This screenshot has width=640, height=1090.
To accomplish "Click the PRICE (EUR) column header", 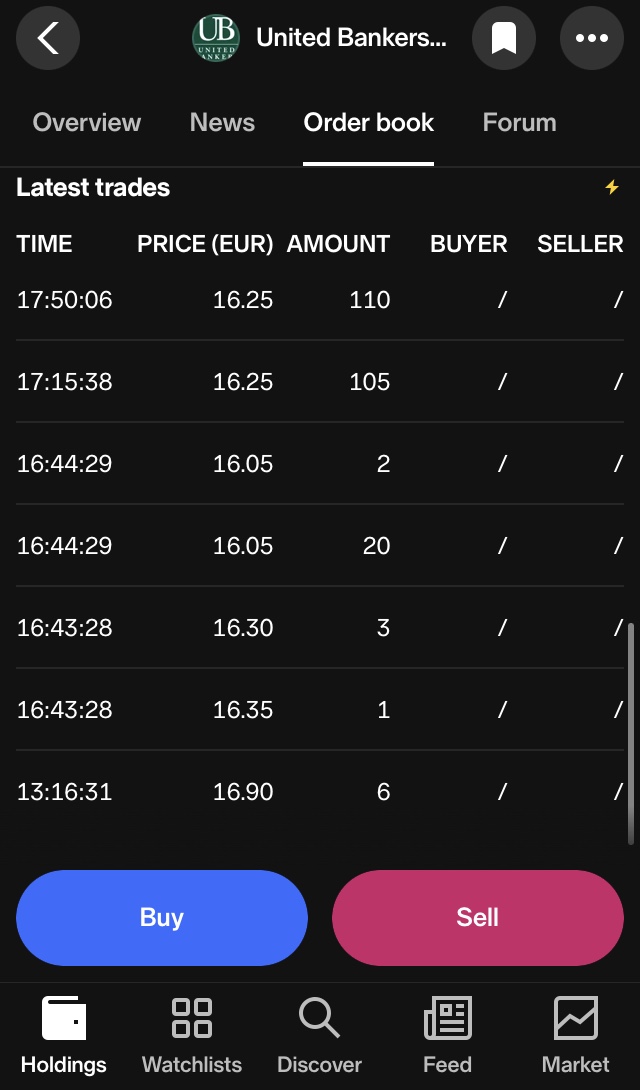I will point(205,244).
